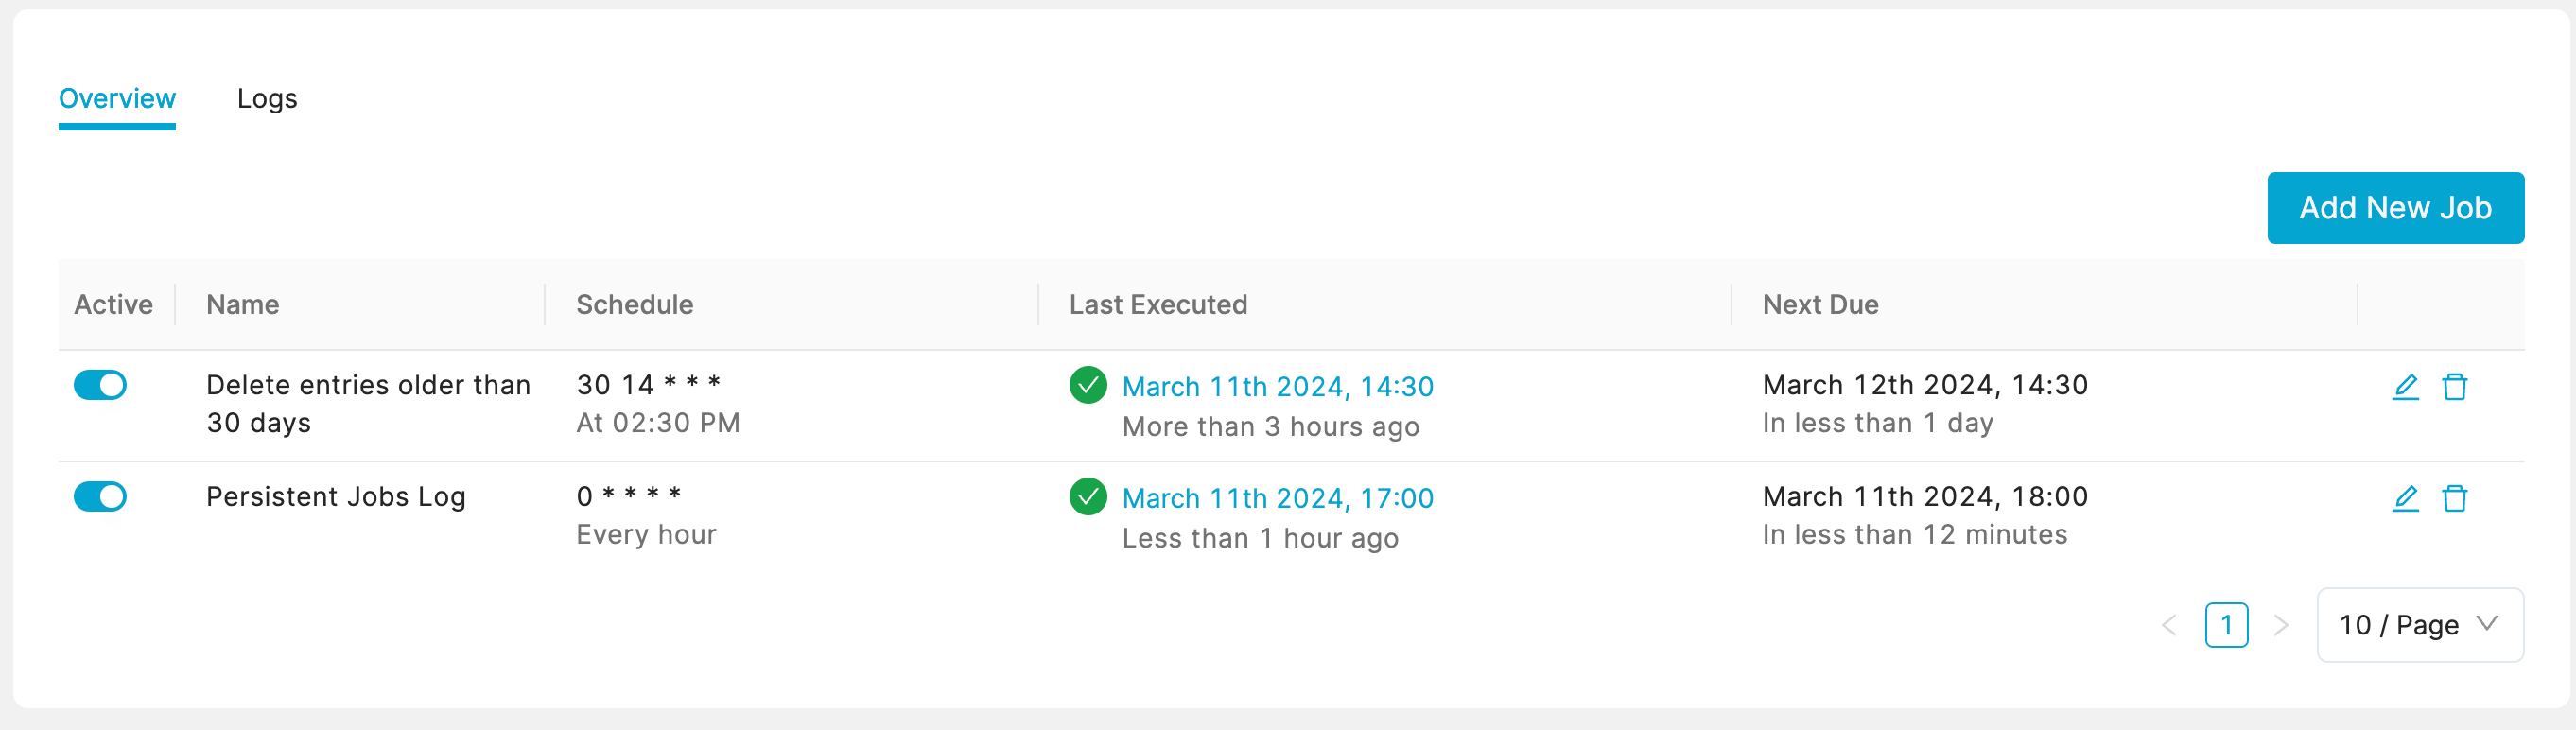
Task: Select page 1 in pagination
Action: (x=2226, y=625)
